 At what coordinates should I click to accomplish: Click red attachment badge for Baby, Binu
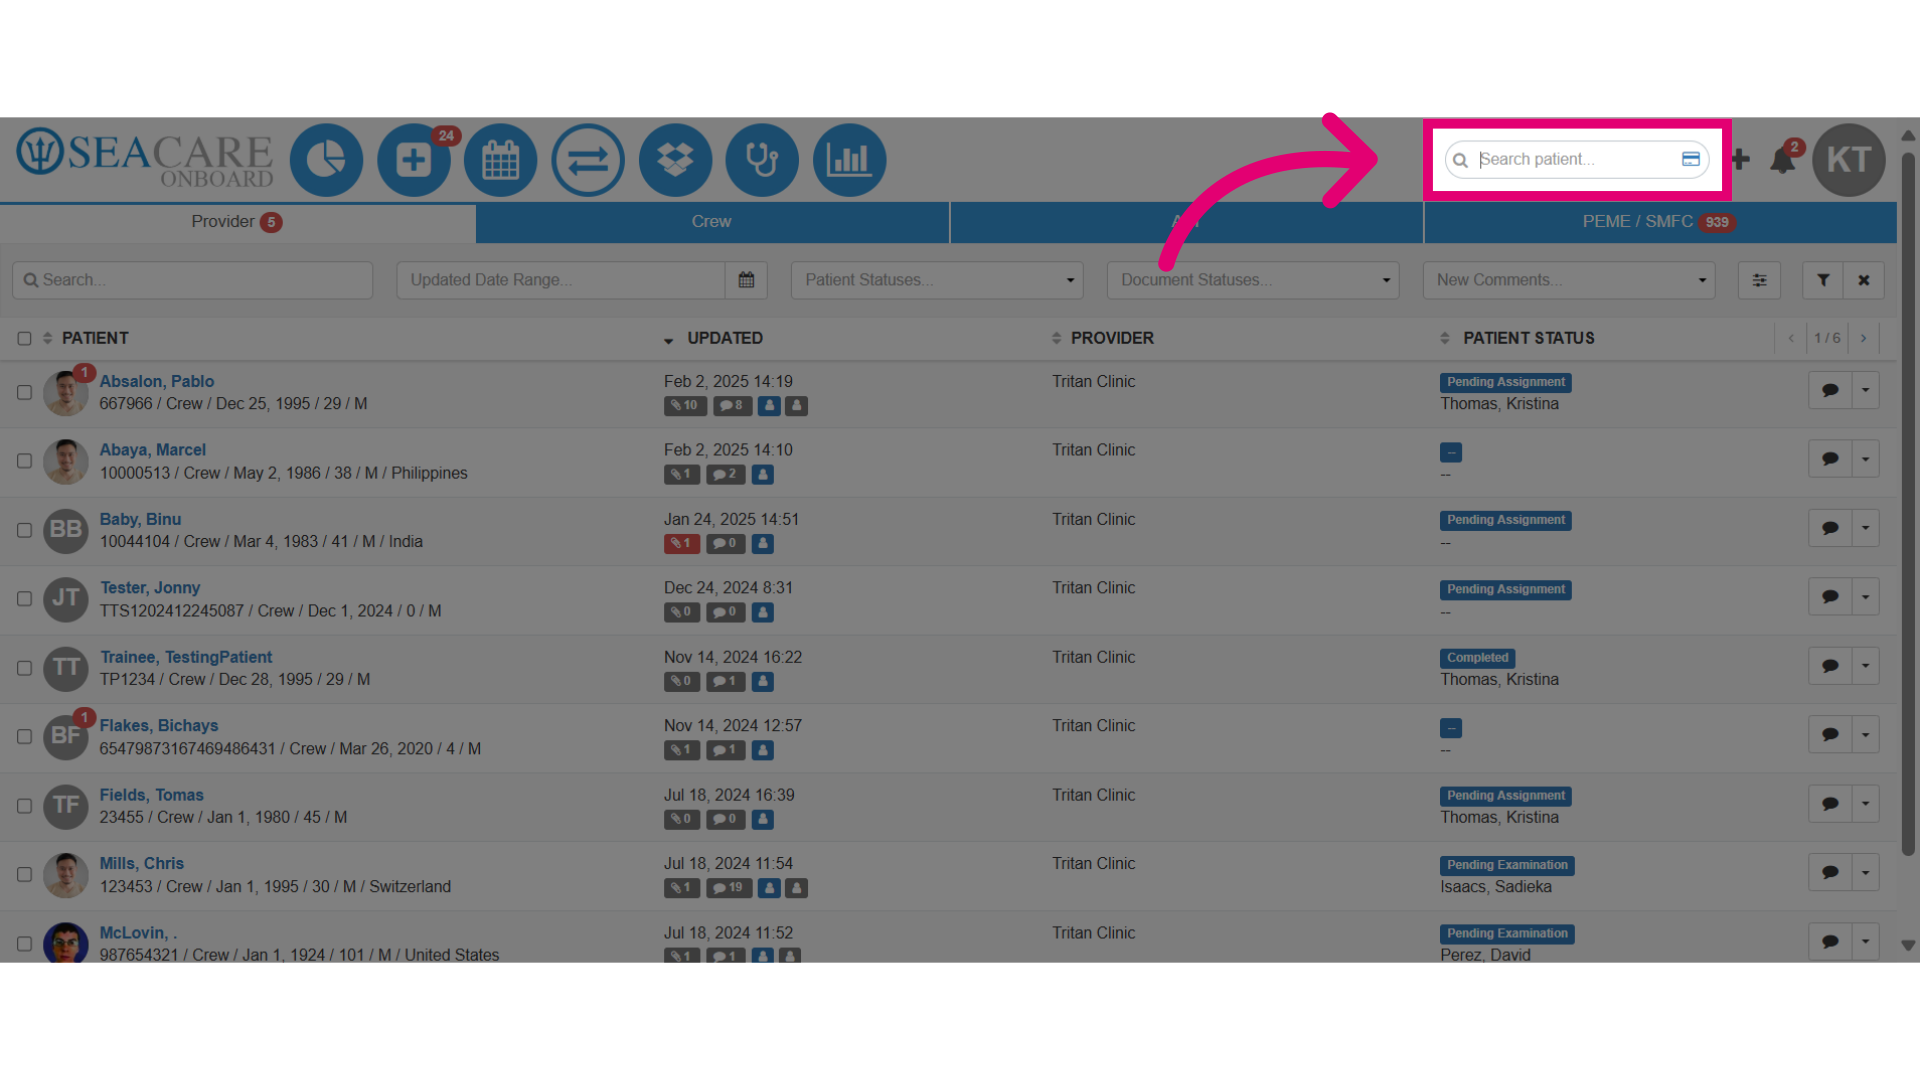click(x=682, y=543)
